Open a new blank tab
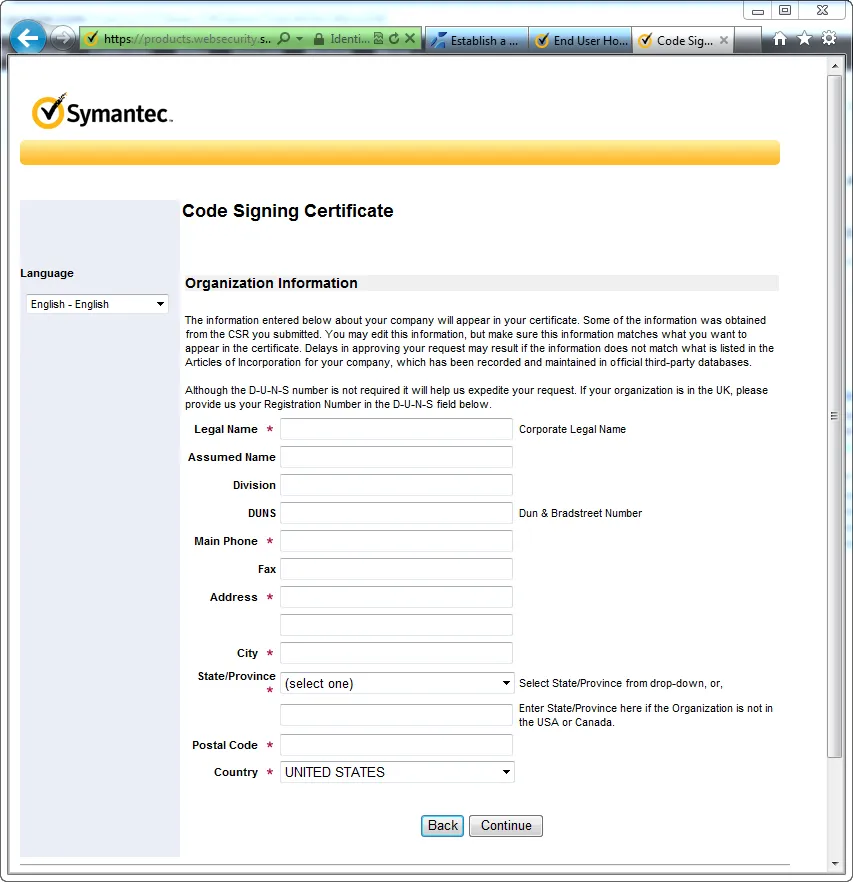The width and height of the screenshot is (853, 882). (x=748, y=40)
